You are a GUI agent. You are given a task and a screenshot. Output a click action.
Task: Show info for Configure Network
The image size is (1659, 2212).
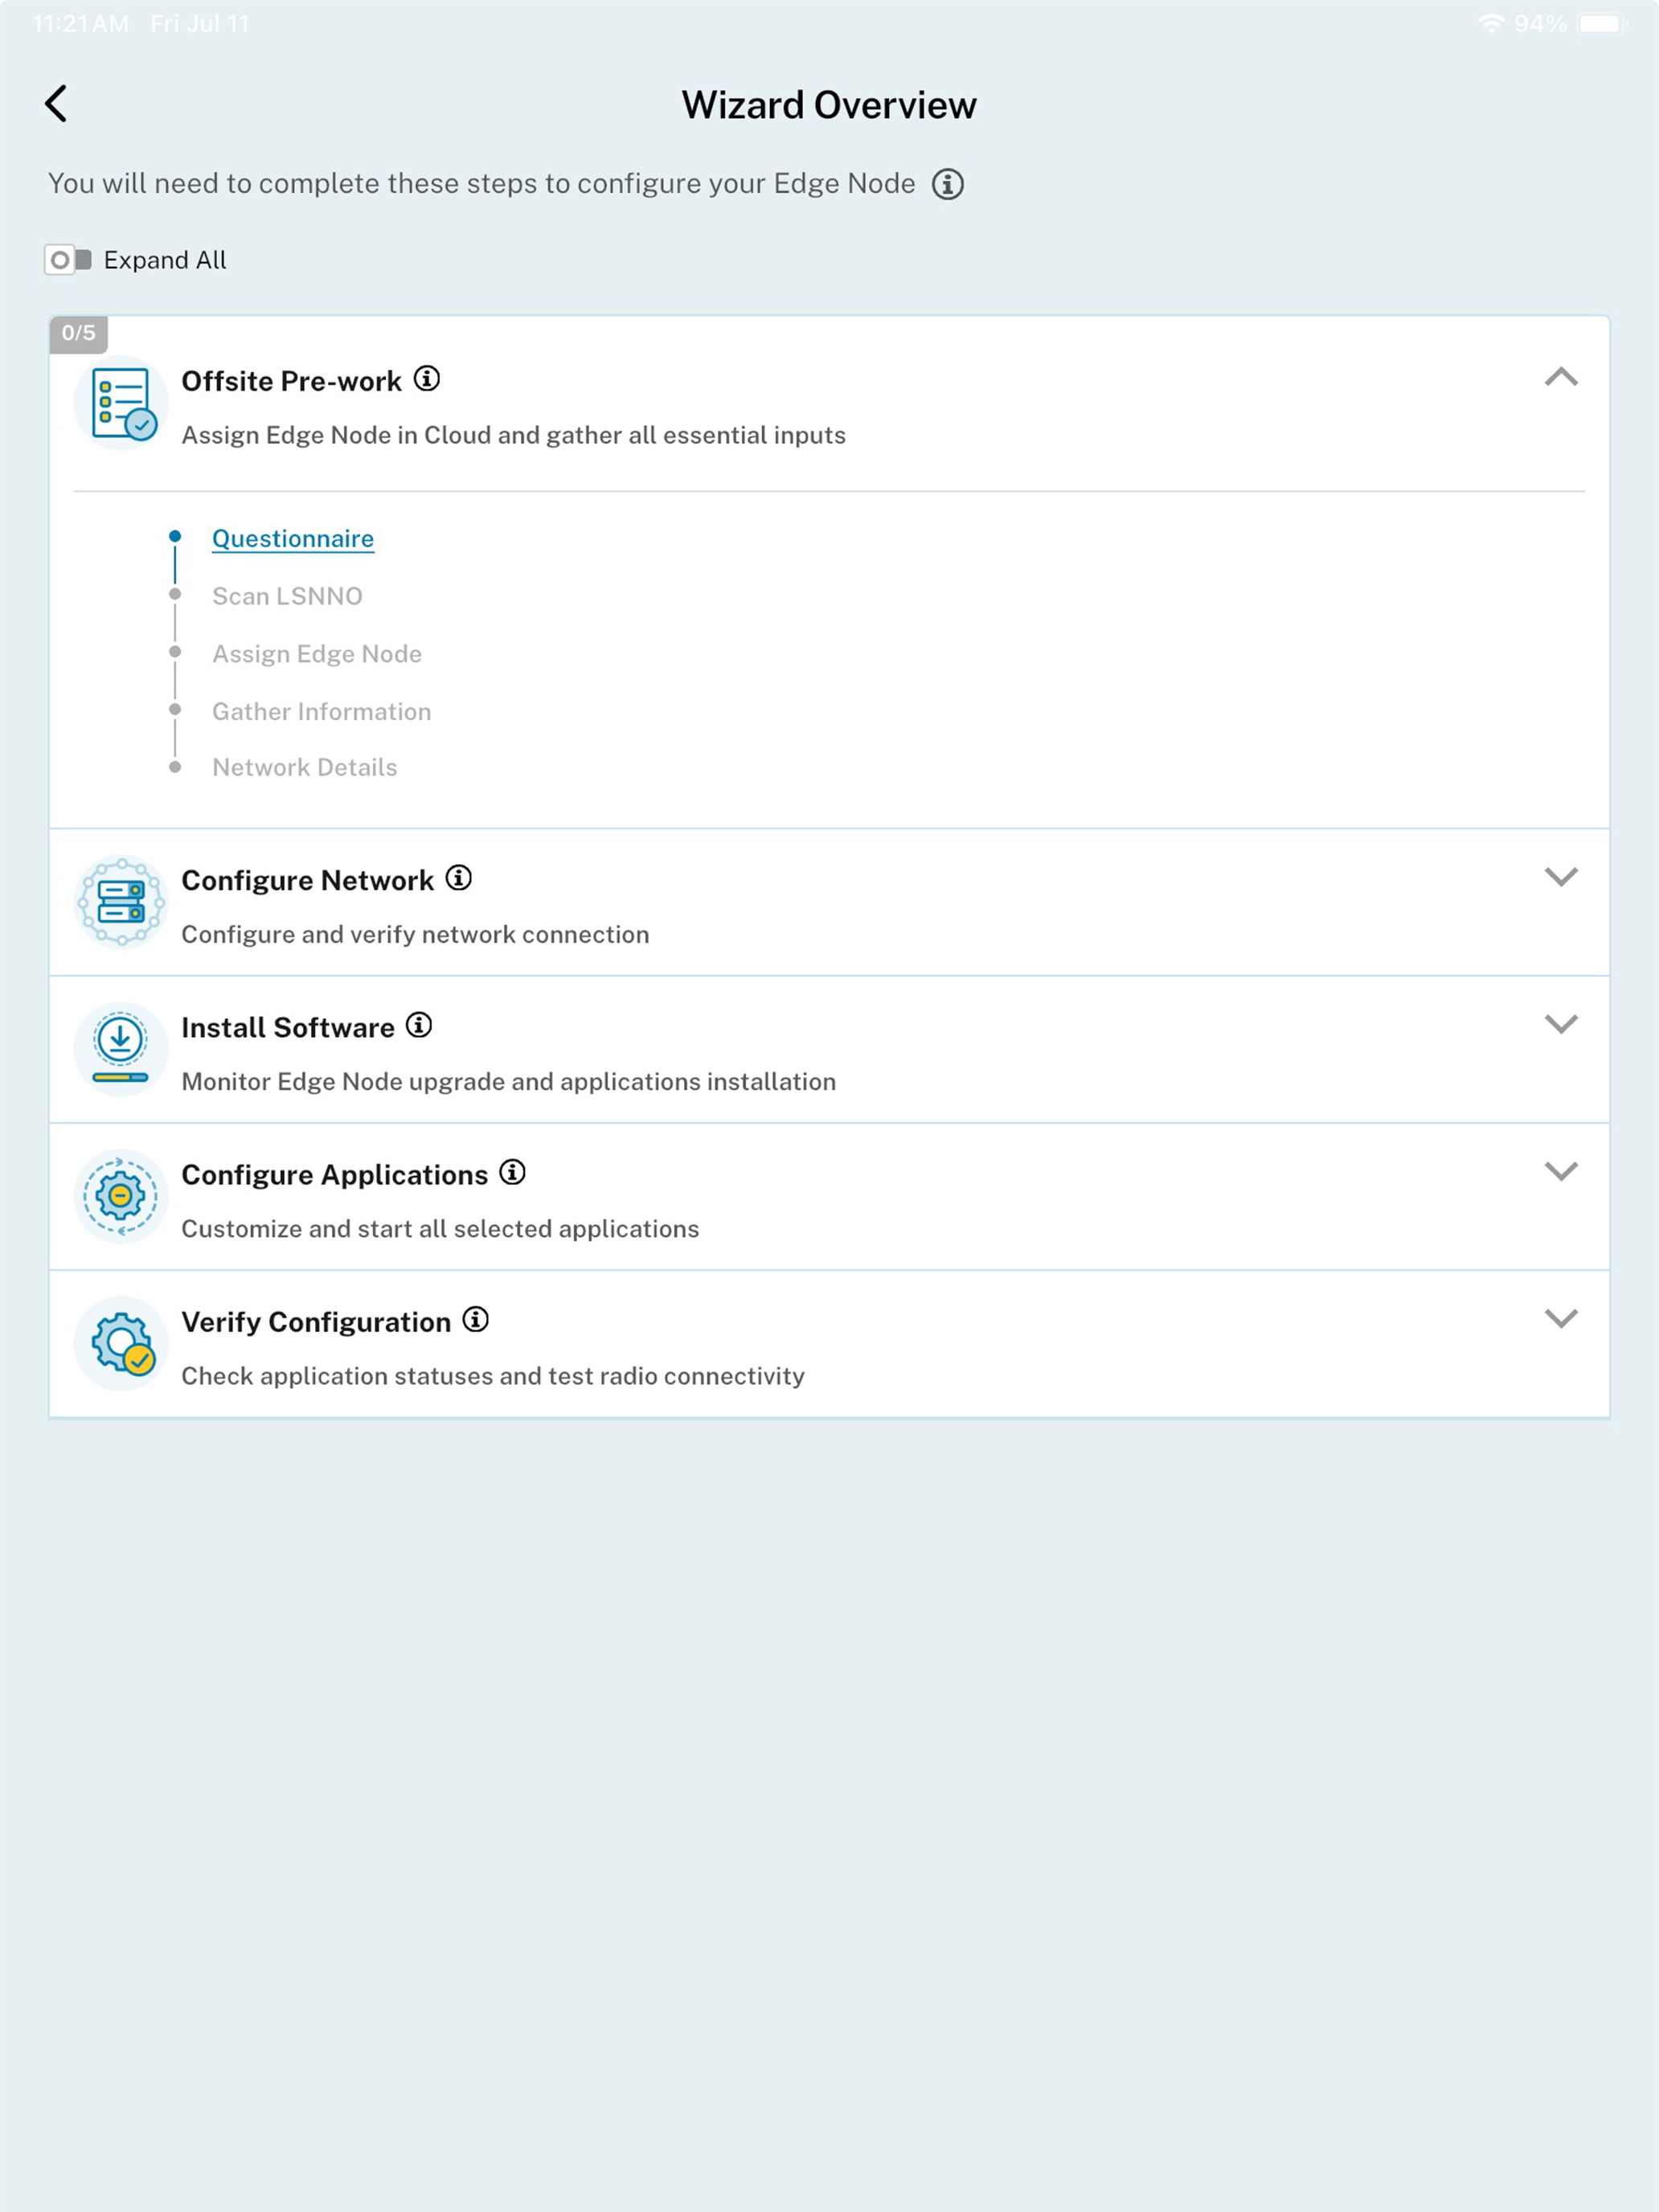(x=459, y=878)
